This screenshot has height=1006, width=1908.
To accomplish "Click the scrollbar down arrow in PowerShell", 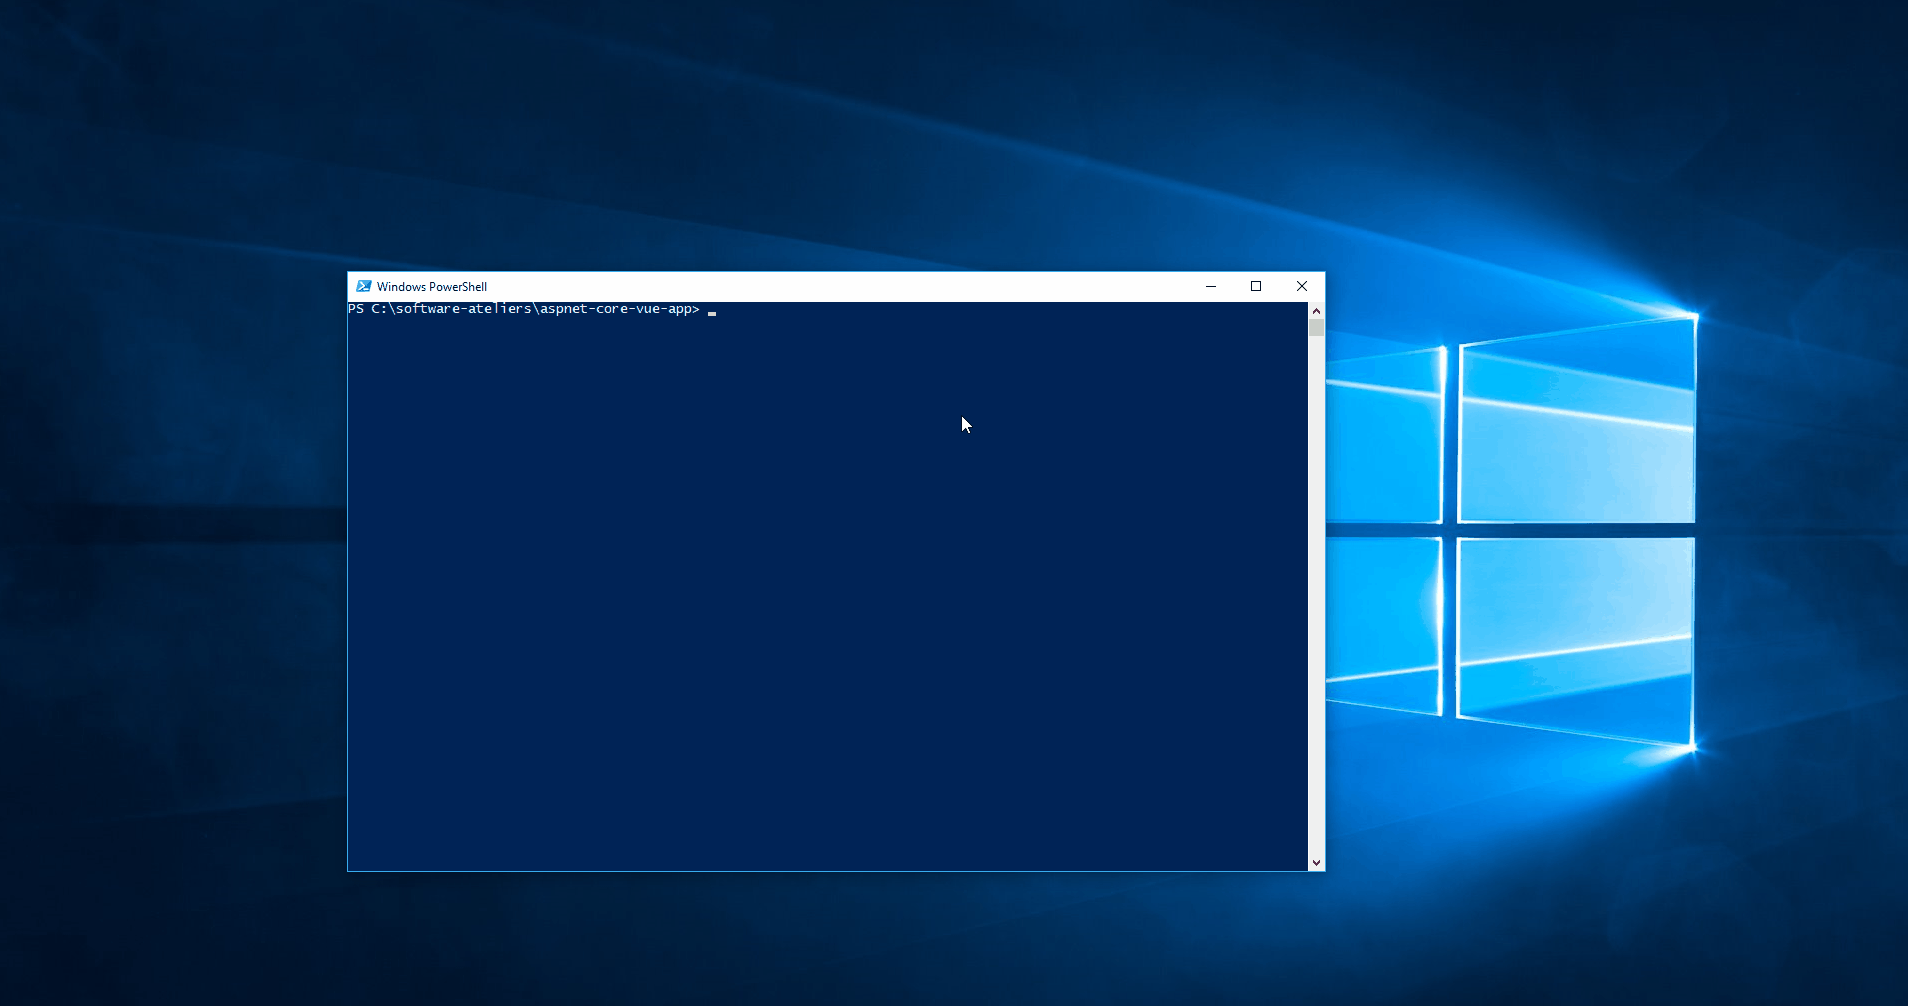I will [1316, 862].
